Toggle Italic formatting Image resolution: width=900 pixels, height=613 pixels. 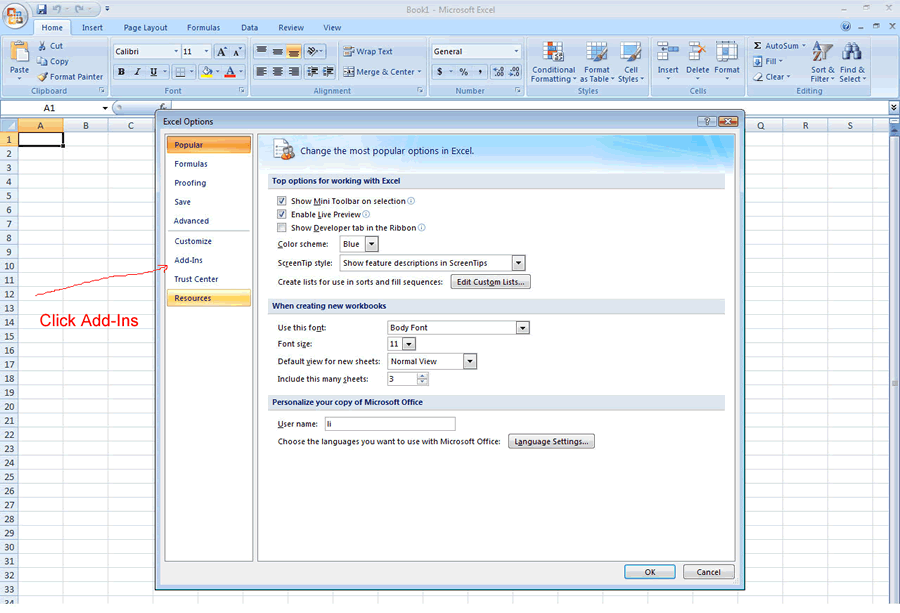pyautogui.click(x=137, y=72)
